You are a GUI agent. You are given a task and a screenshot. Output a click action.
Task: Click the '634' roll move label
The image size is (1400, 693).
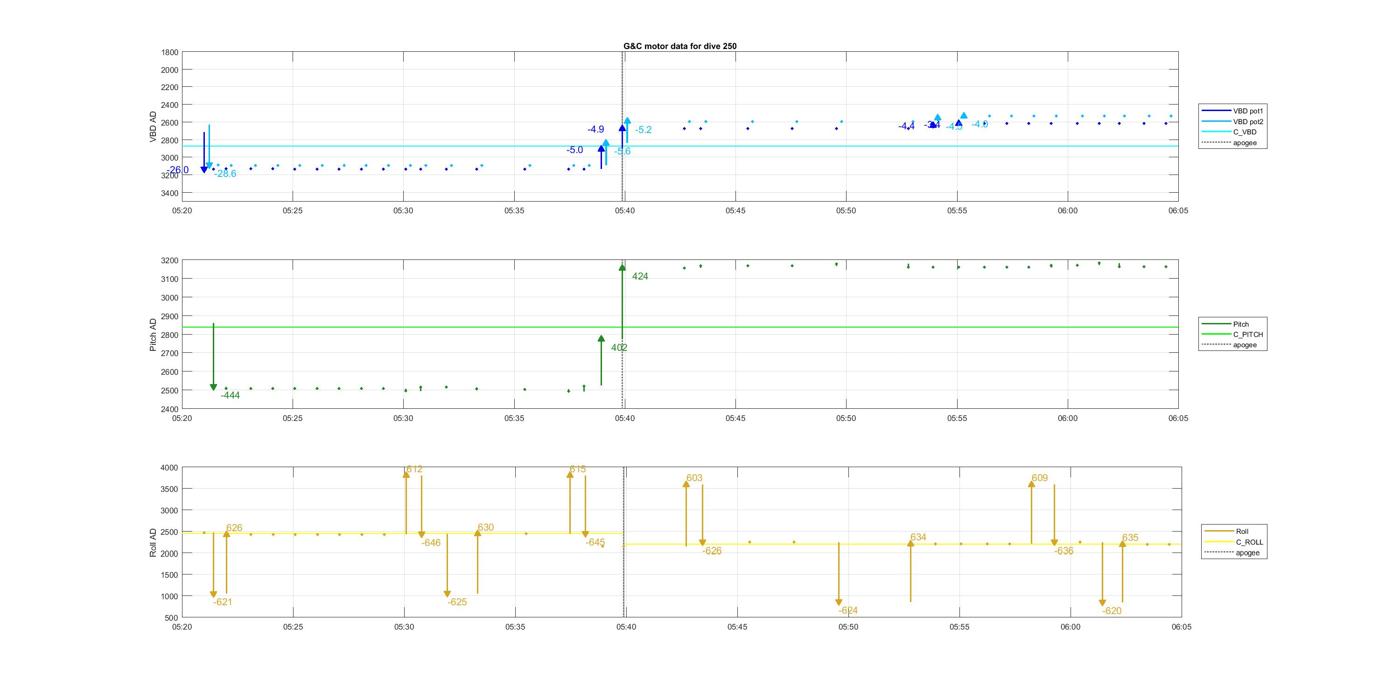[918, 537]
